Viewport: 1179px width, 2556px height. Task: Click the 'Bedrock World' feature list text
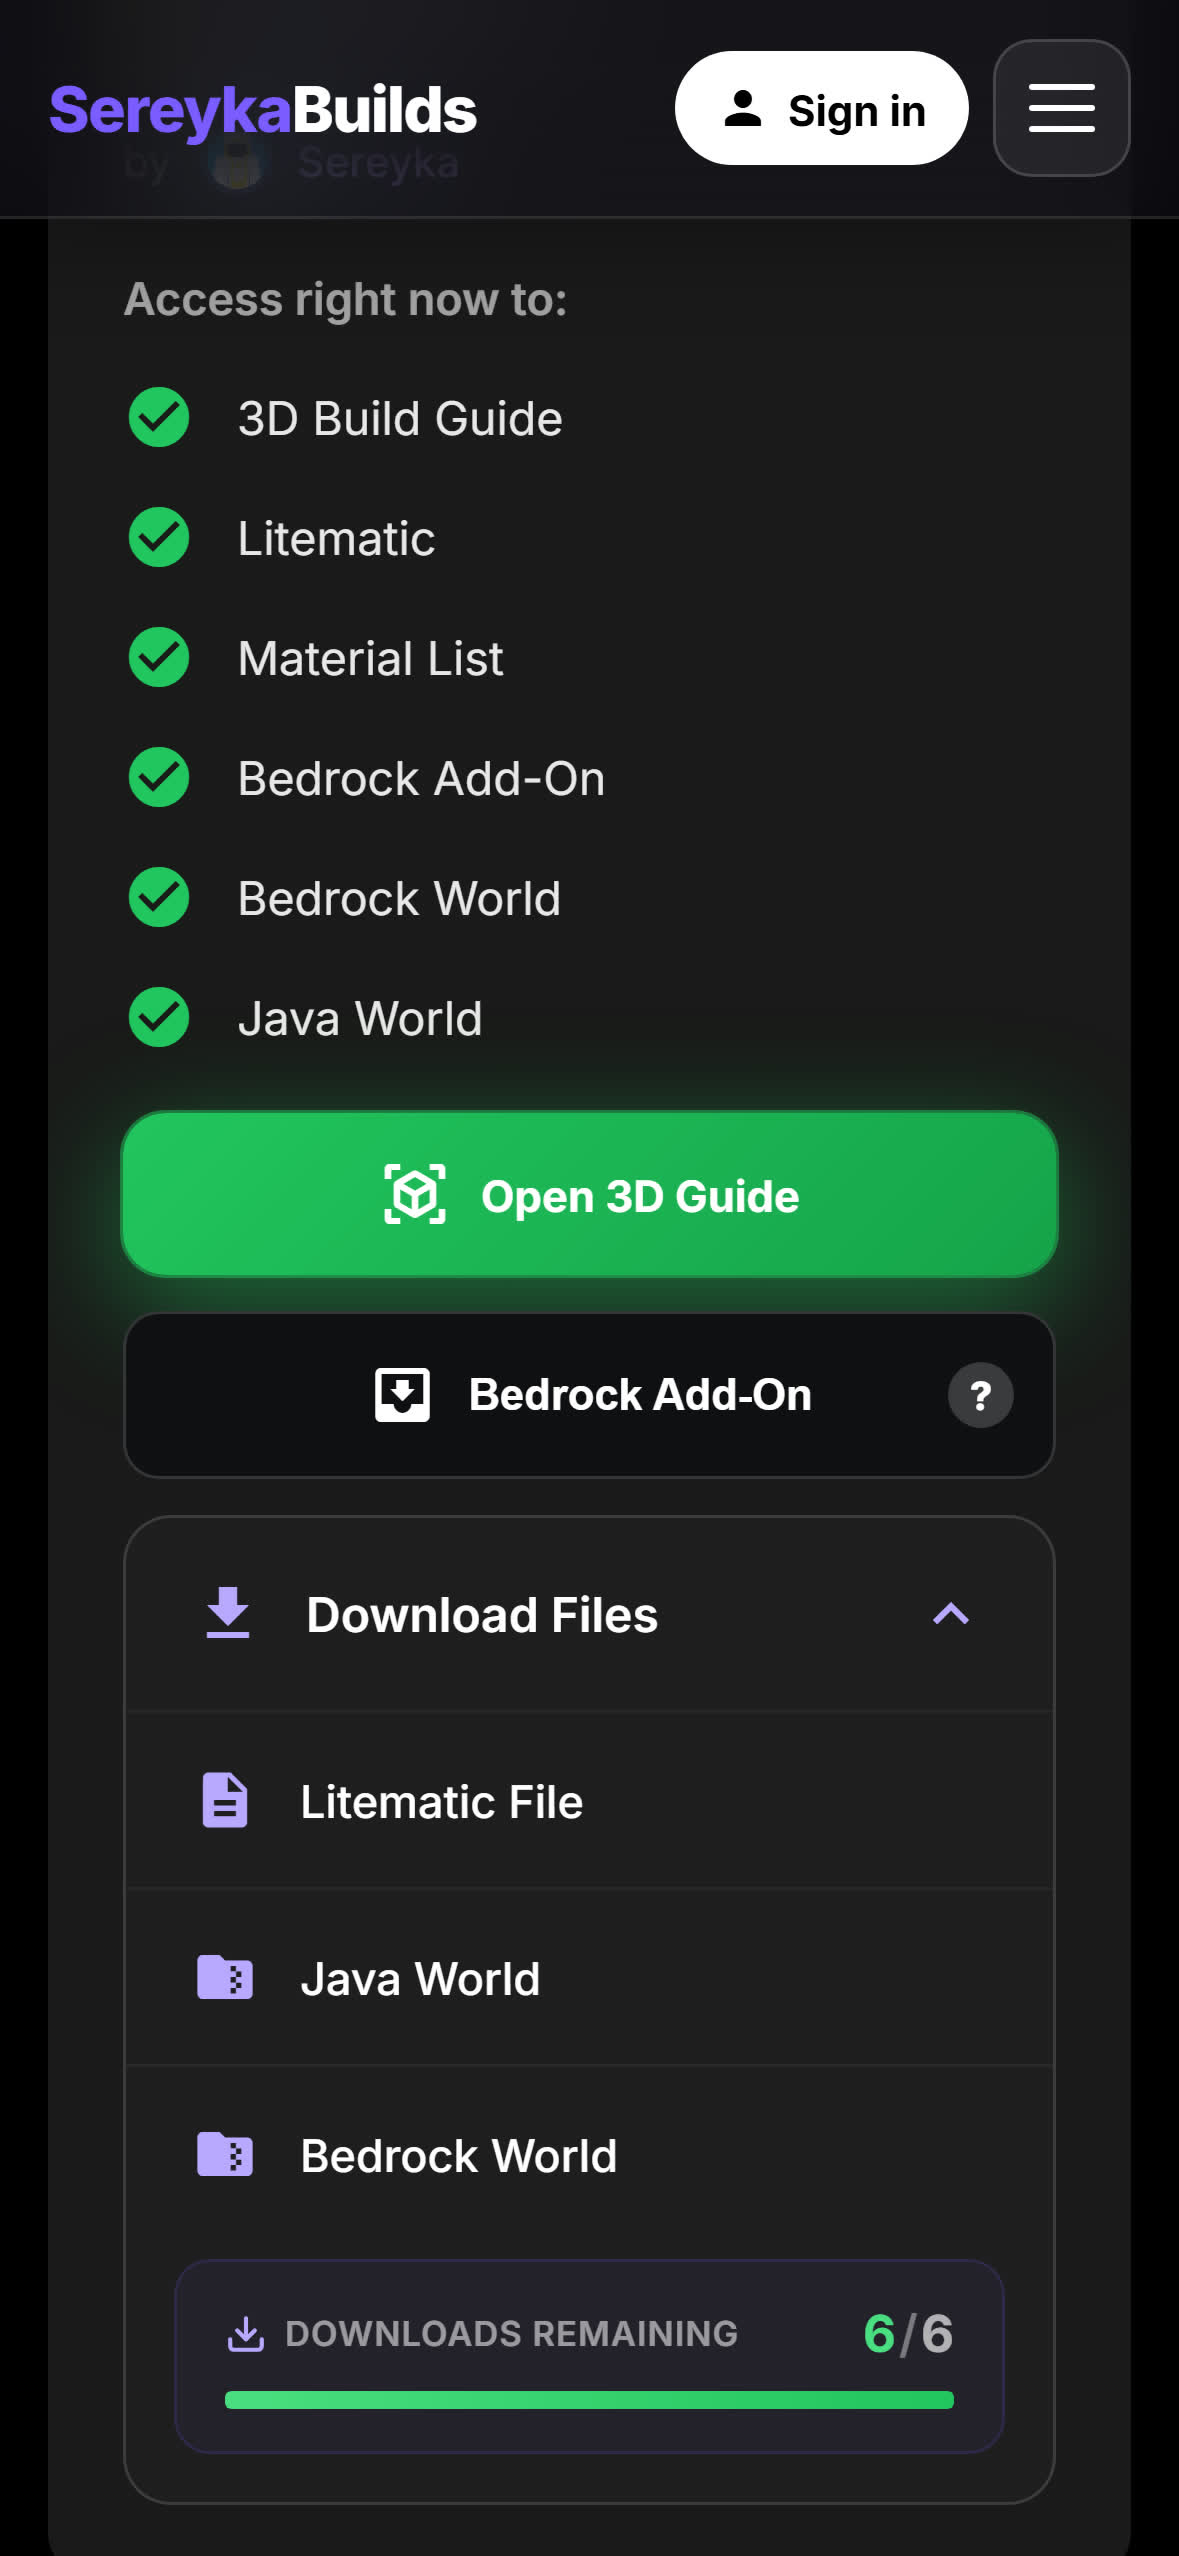[399, 898]
